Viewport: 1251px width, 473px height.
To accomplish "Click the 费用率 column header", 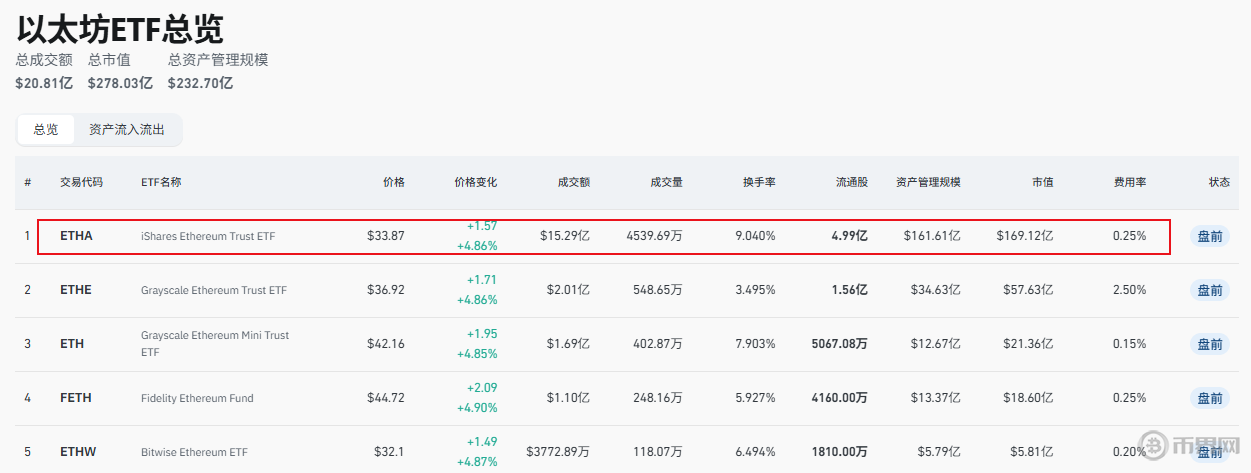I will tap(1130, 182).
